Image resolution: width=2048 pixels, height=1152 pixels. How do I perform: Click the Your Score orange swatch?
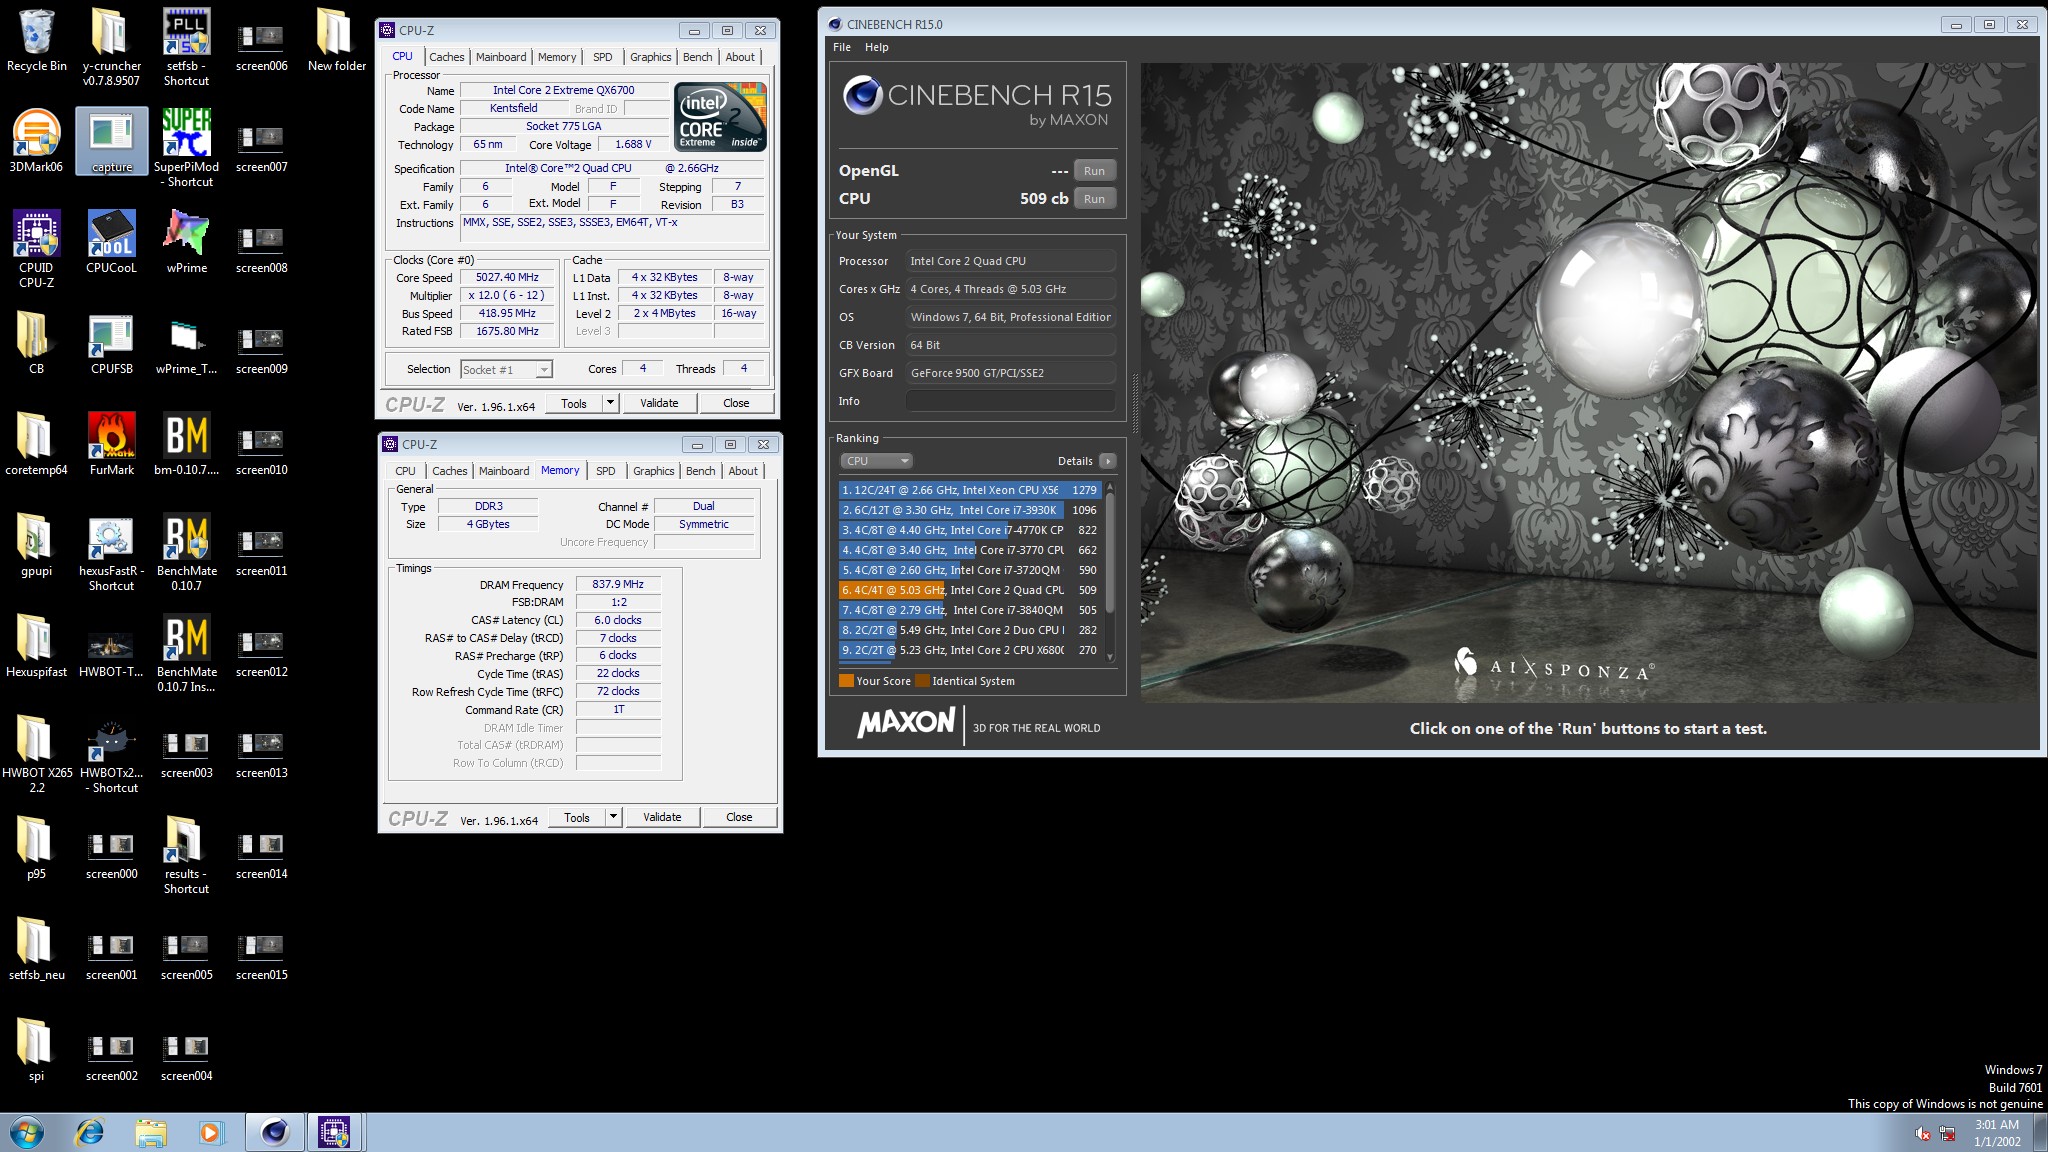click(x=846, y=681)
